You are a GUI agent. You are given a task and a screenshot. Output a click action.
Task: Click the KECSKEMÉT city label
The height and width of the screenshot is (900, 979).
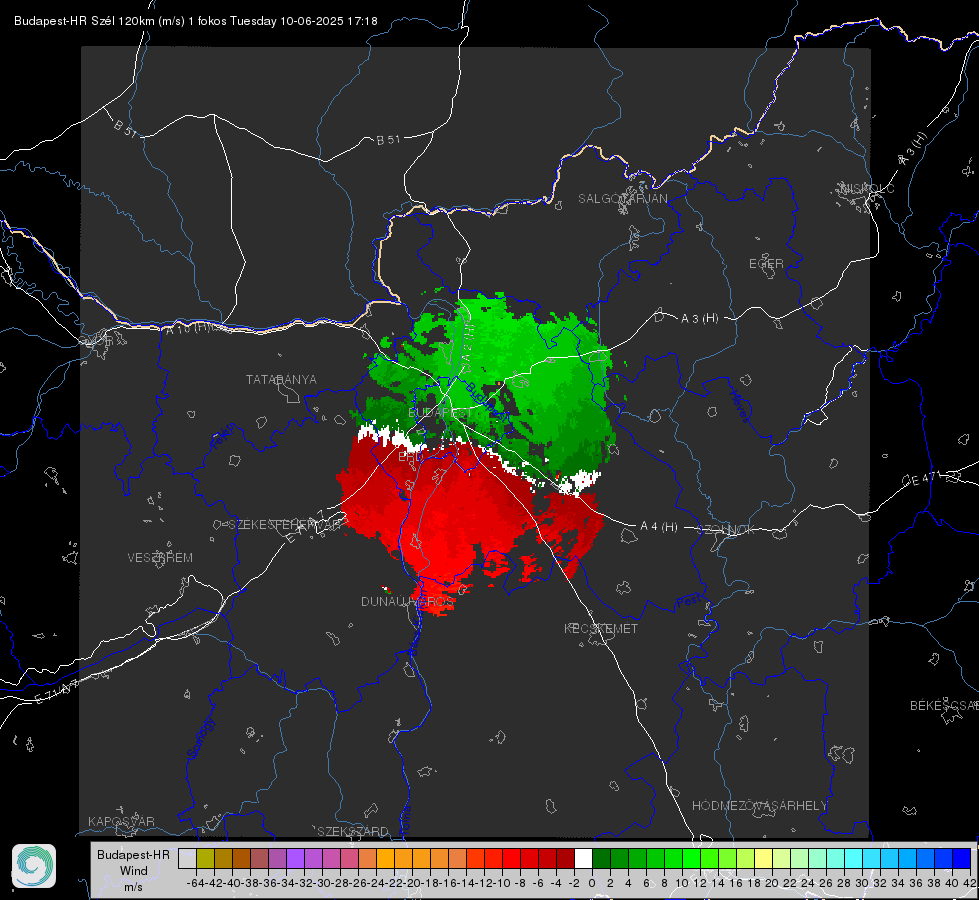coord(601,628)
